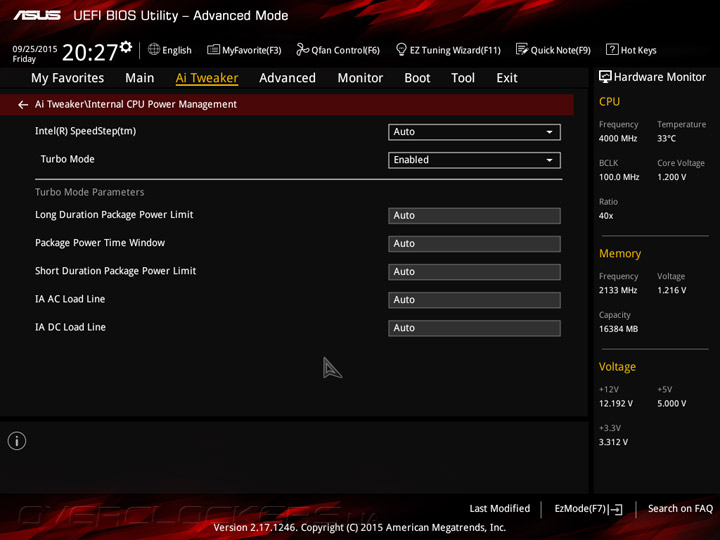Go to the Exit tab

[507, 78]
